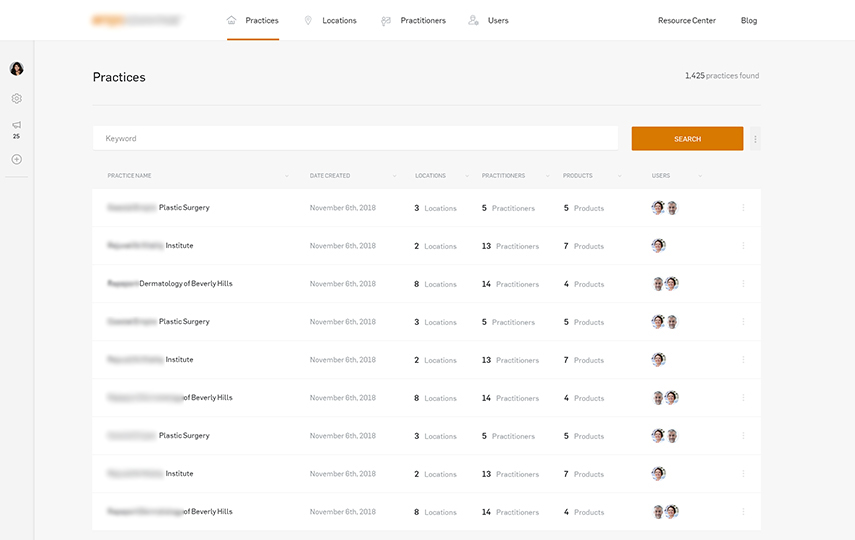The height and width of the screenshot is (540, 855).
Task: Sort by Practitioners column arrow
Action: 547,176
